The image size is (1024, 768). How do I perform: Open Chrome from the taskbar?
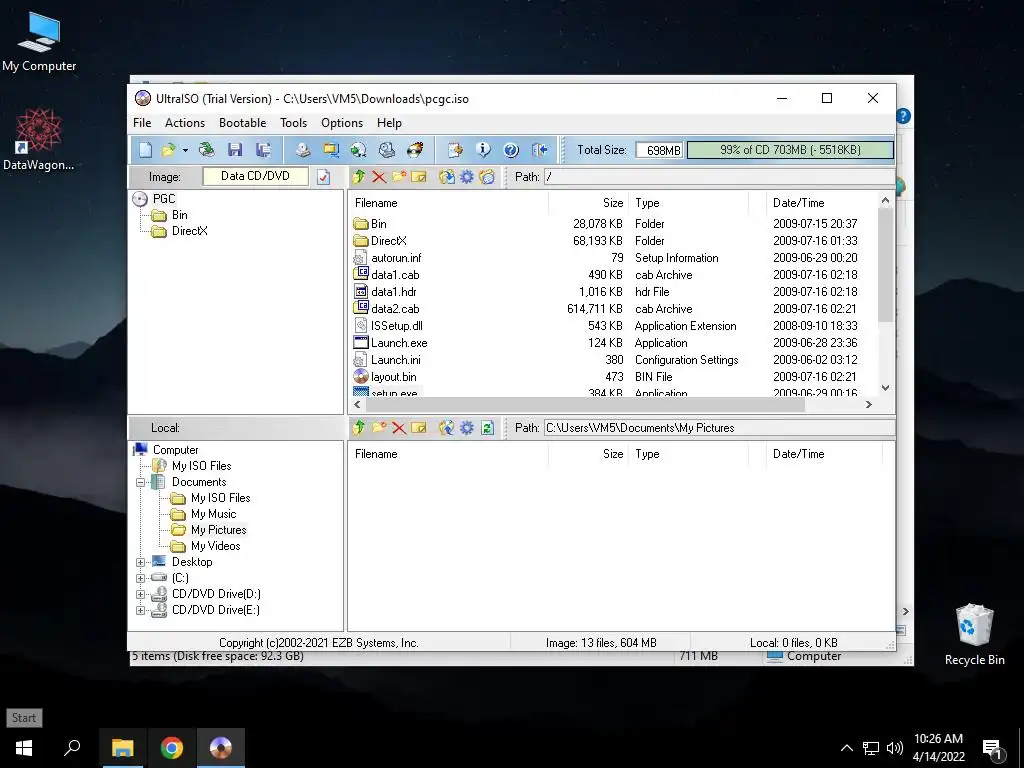point(172,748)
